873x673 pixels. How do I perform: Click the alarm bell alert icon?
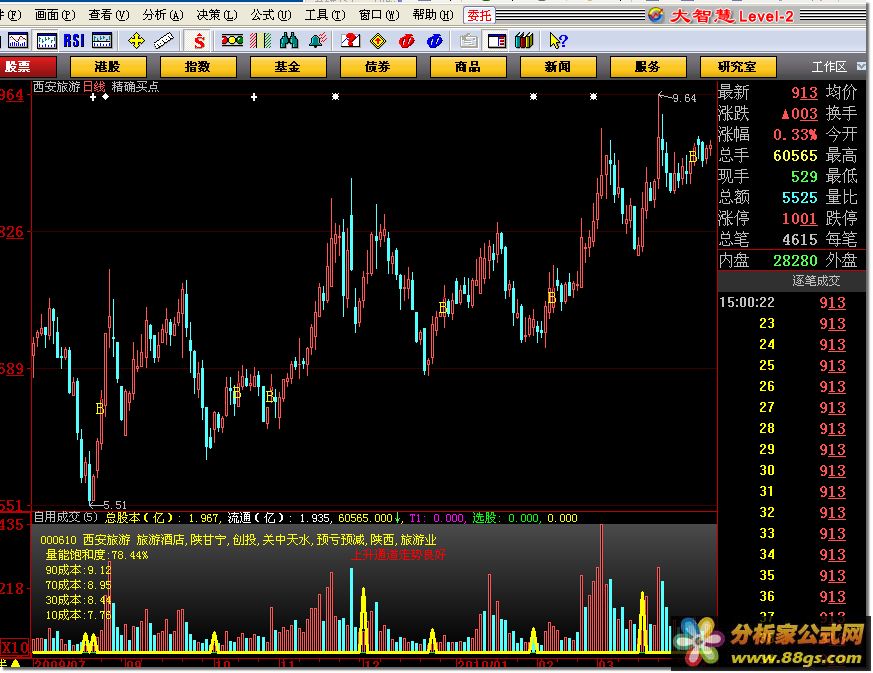[x=317, y=41]
